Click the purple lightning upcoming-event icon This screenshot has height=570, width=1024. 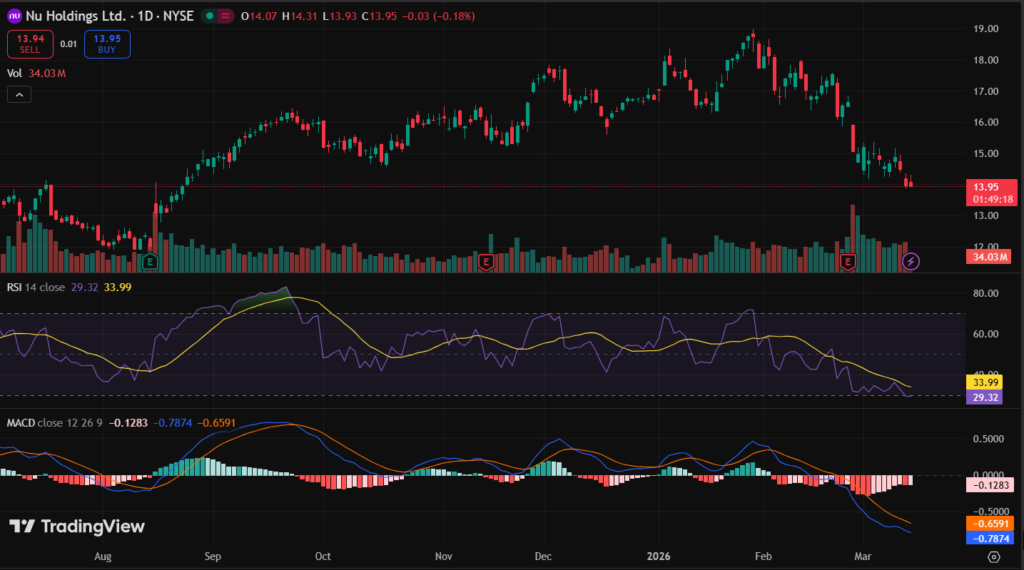coord(910,262)
